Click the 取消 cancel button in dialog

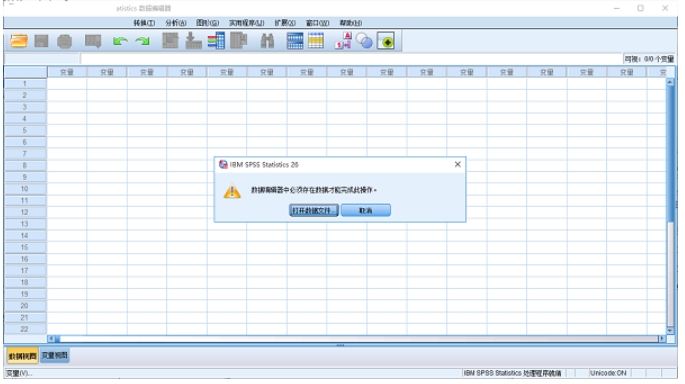pos(366,211)
